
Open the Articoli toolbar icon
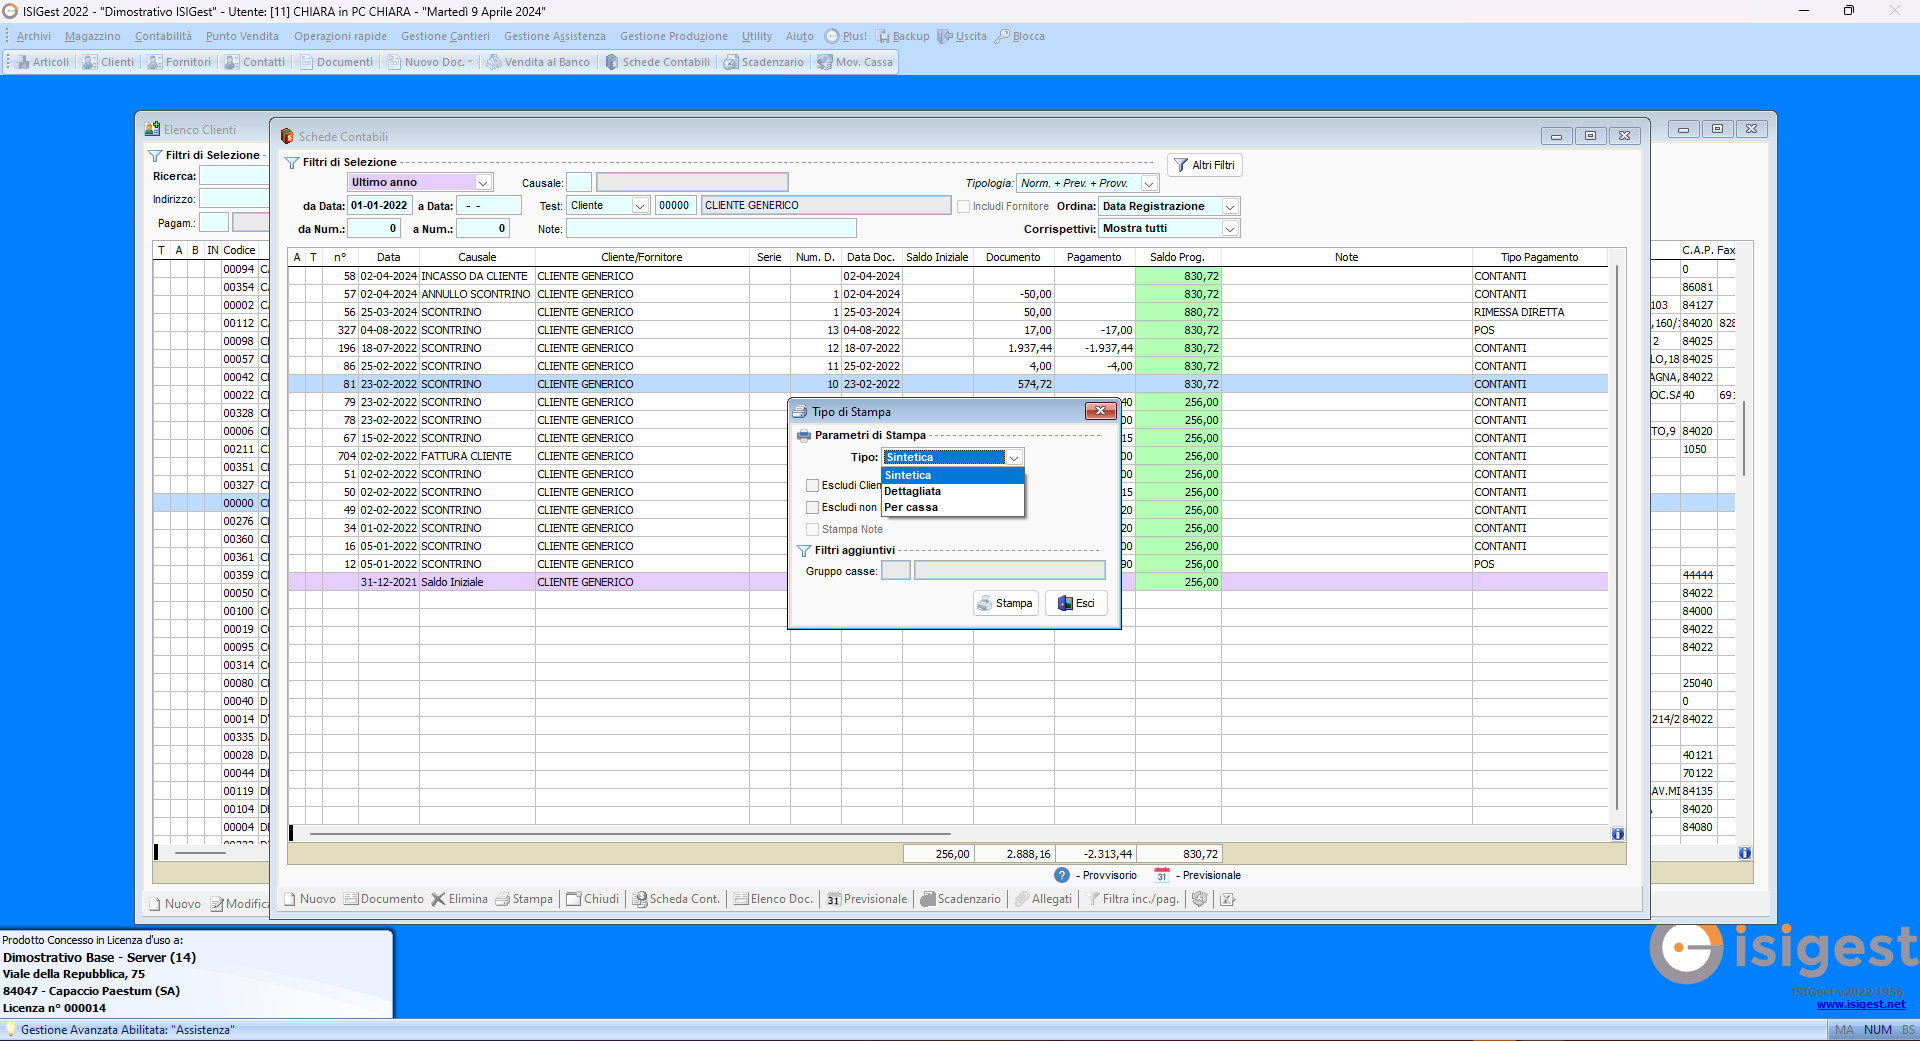[x=41, y=61]
